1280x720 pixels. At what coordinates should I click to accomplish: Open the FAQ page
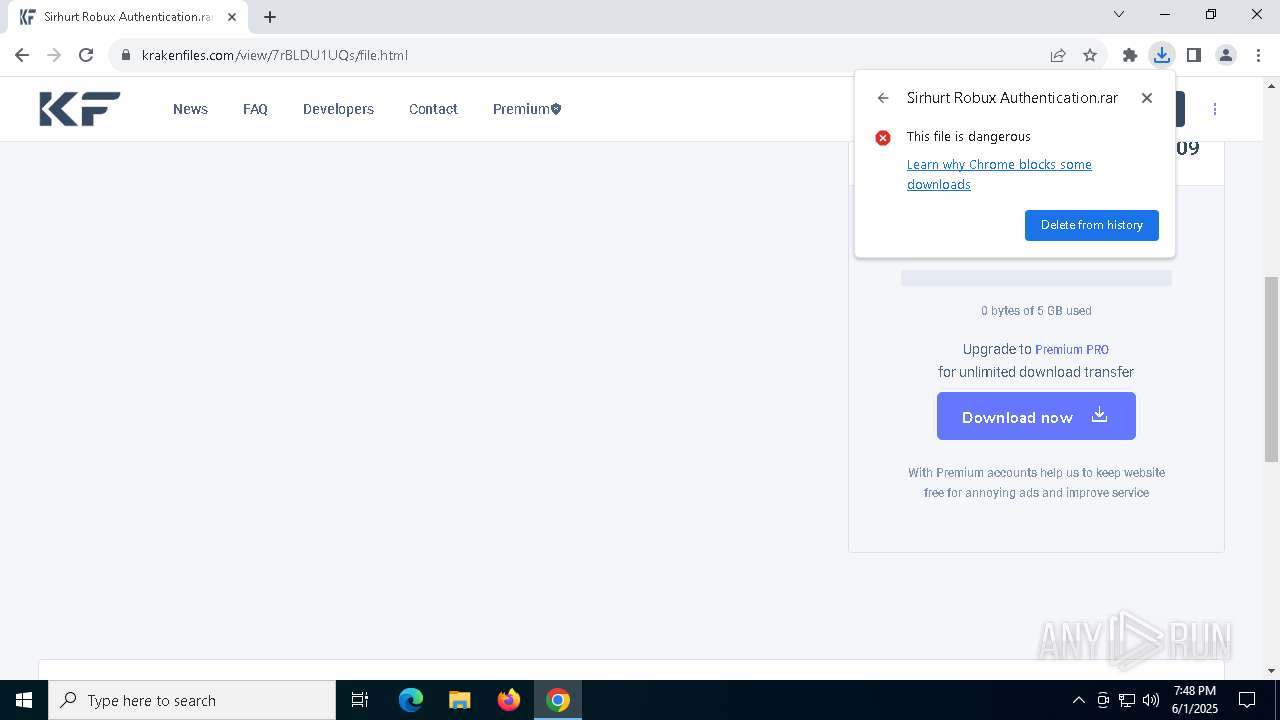(255, 109)
